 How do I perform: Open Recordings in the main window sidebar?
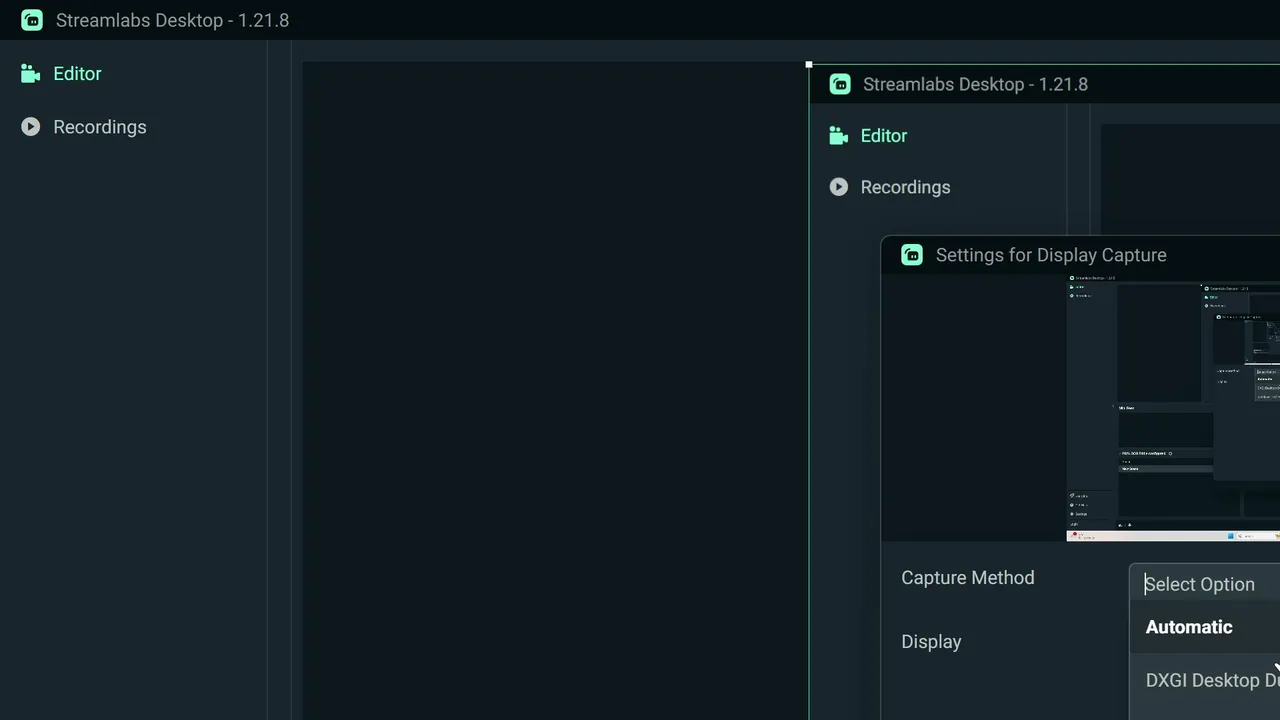(84, 127)
